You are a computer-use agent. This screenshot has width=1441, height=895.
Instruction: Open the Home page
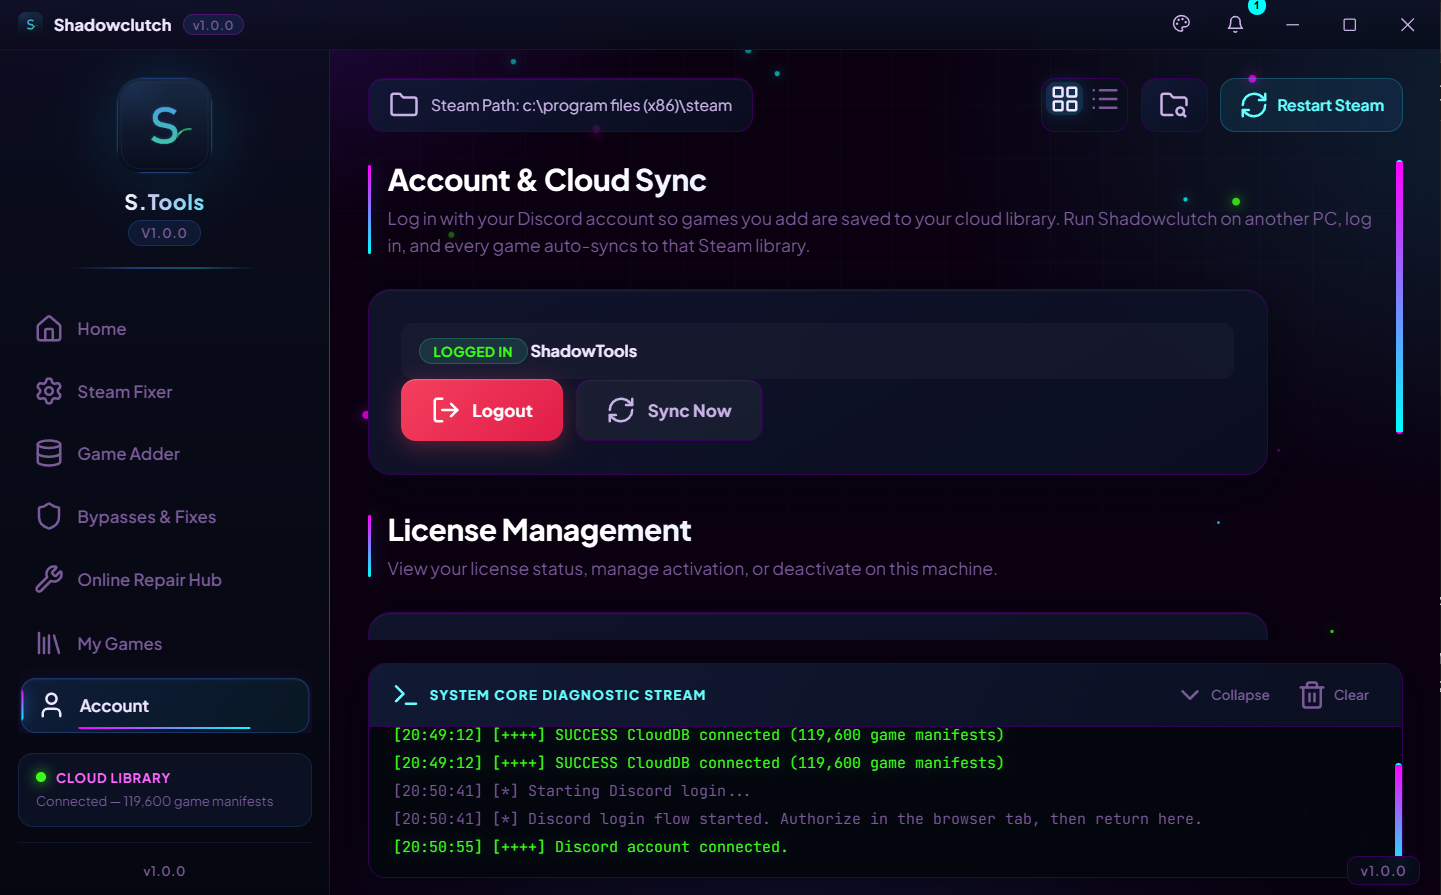pyautogui.click(x=165, y=329)
